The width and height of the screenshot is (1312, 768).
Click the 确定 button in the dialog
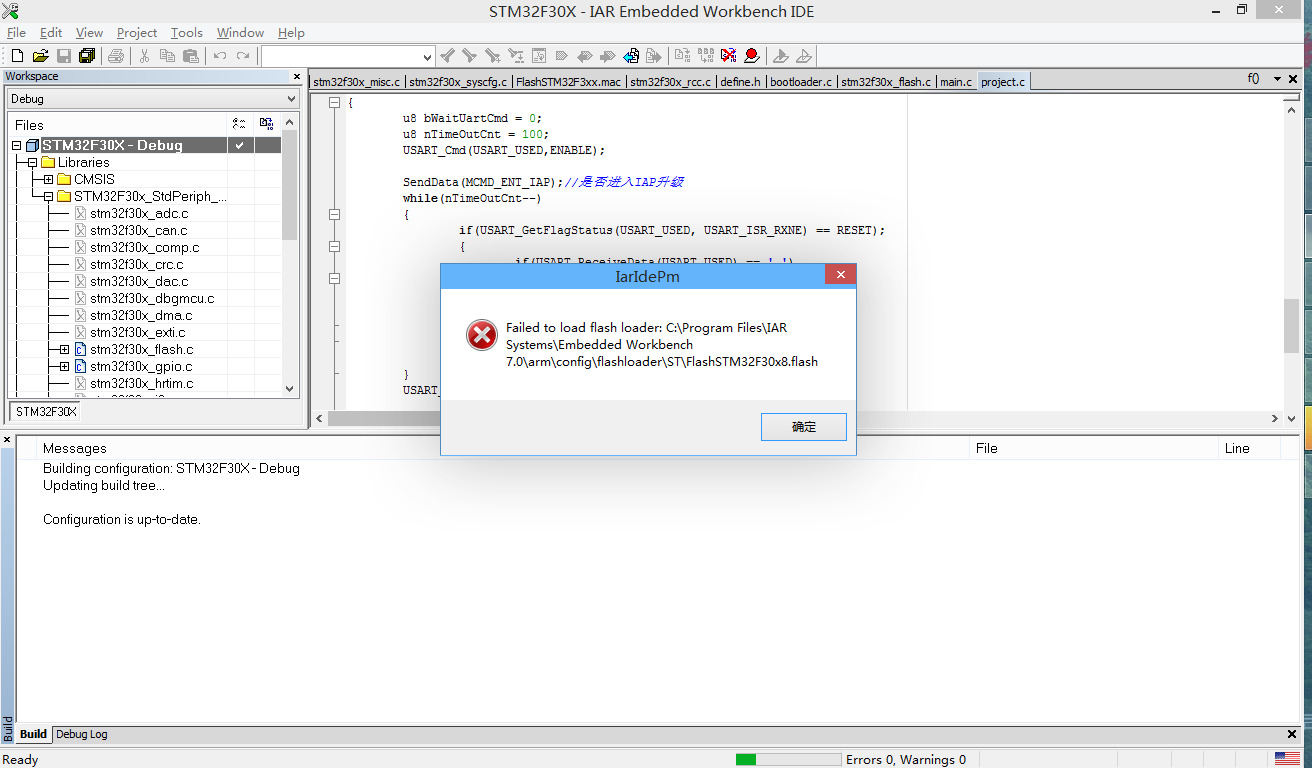point(804,427)
